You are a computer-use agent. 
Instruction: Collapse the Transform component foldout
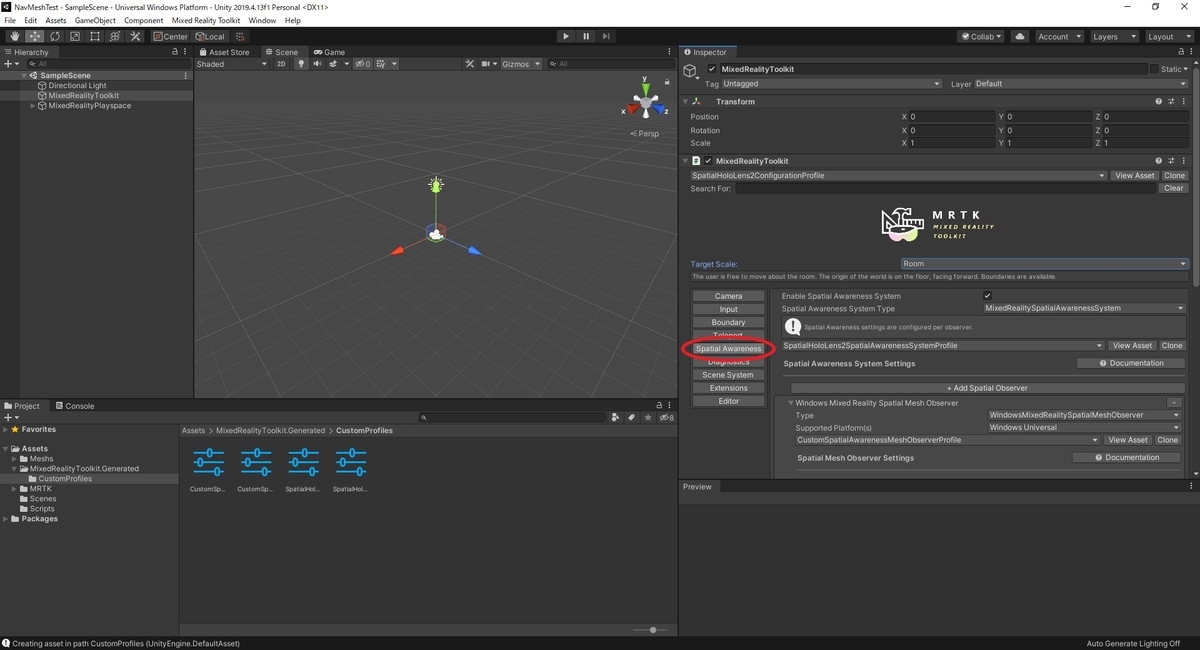click(686, 102)
